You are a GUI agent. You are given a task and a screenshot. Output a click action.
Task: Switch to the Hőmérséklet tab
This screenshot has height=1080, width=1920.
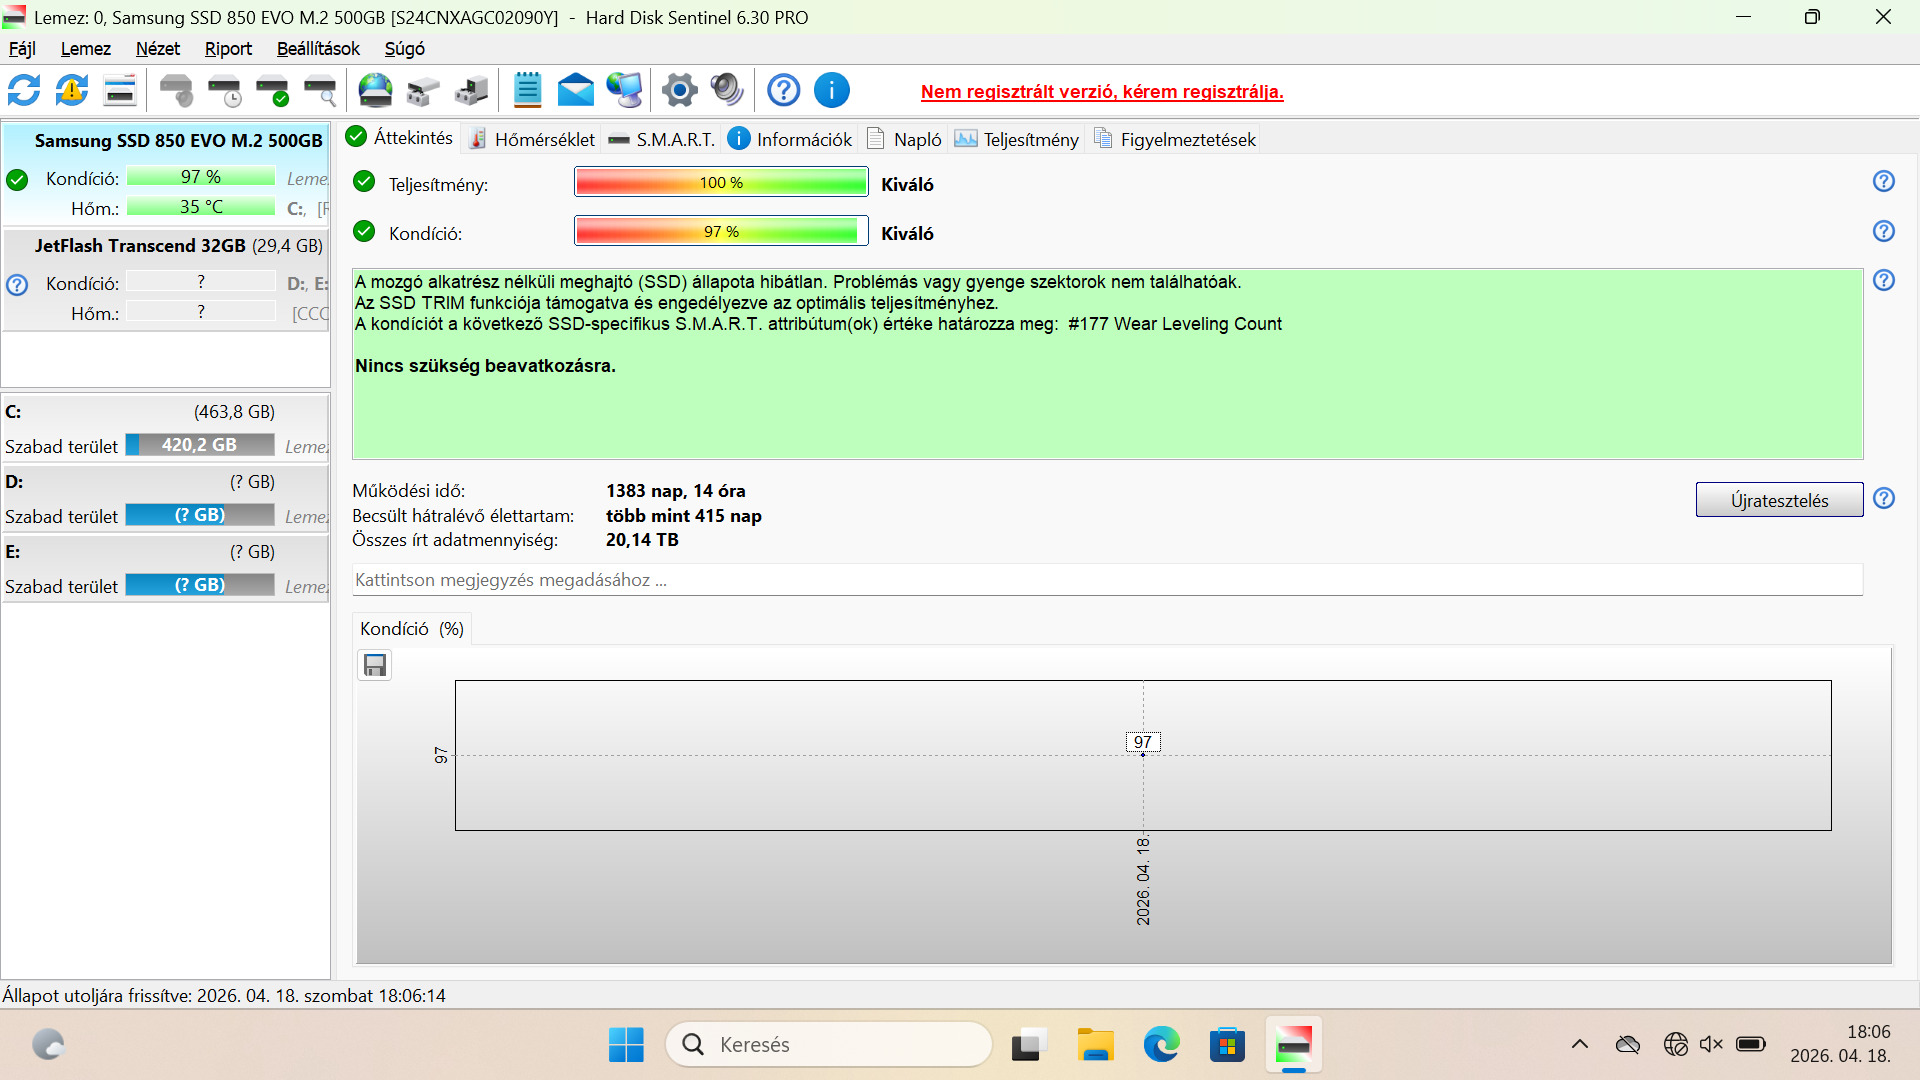click(x=532, y=139)
